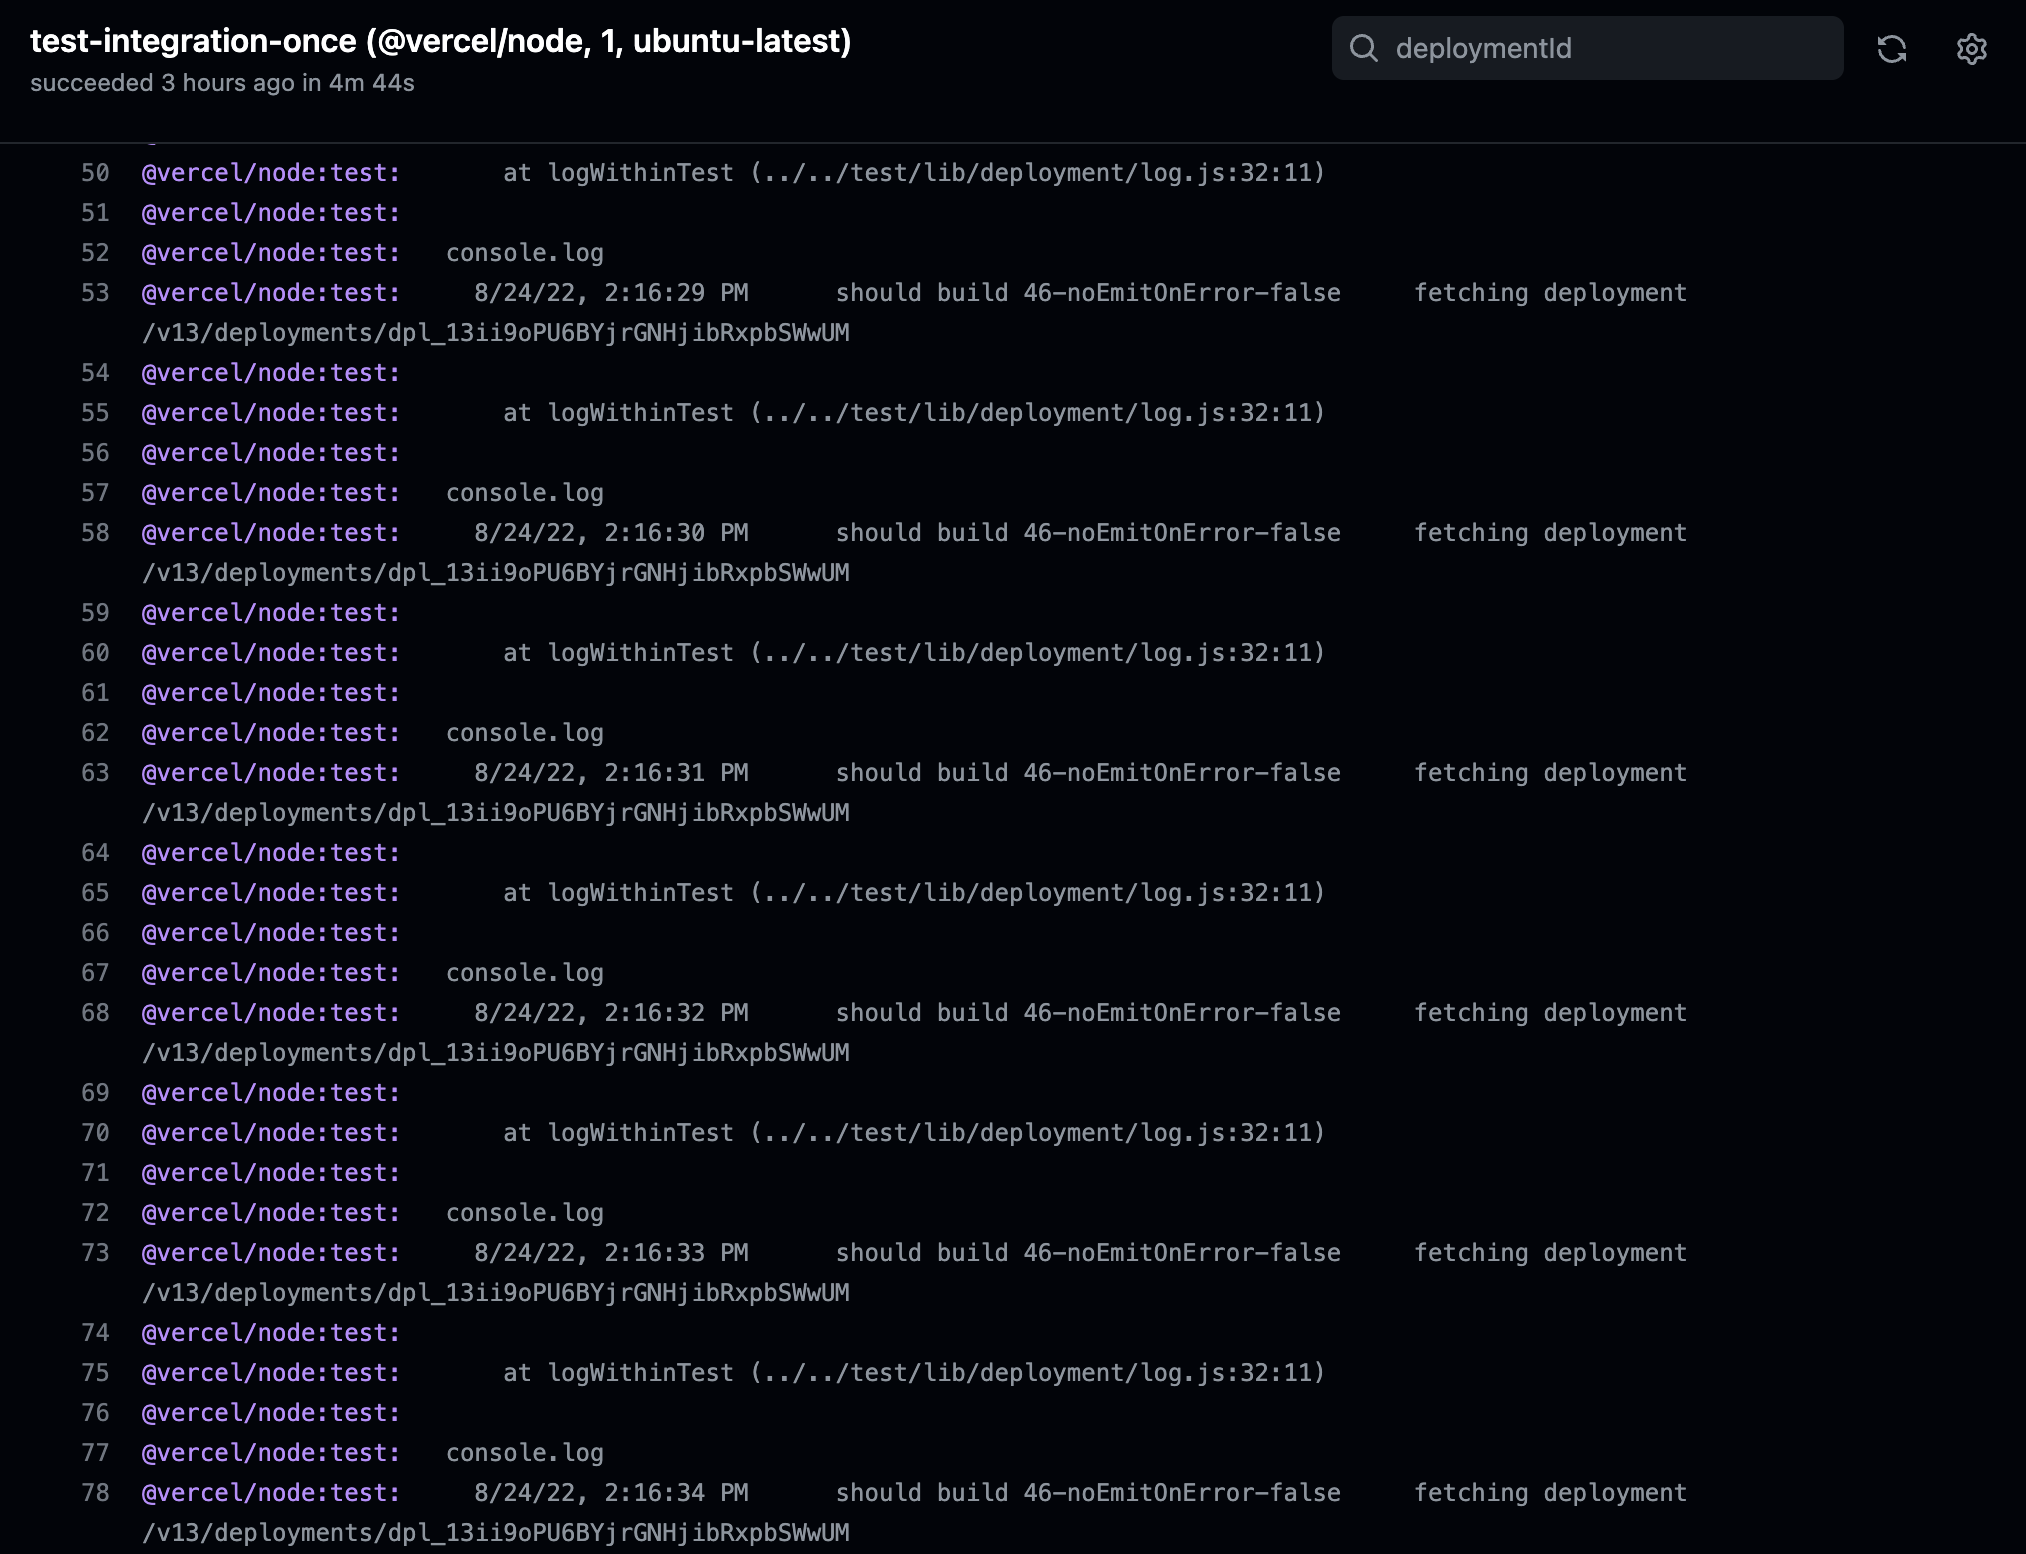This screenshot has height=1554, width=2026.
Task: Select line number 78
Action: coord(95,1493)
